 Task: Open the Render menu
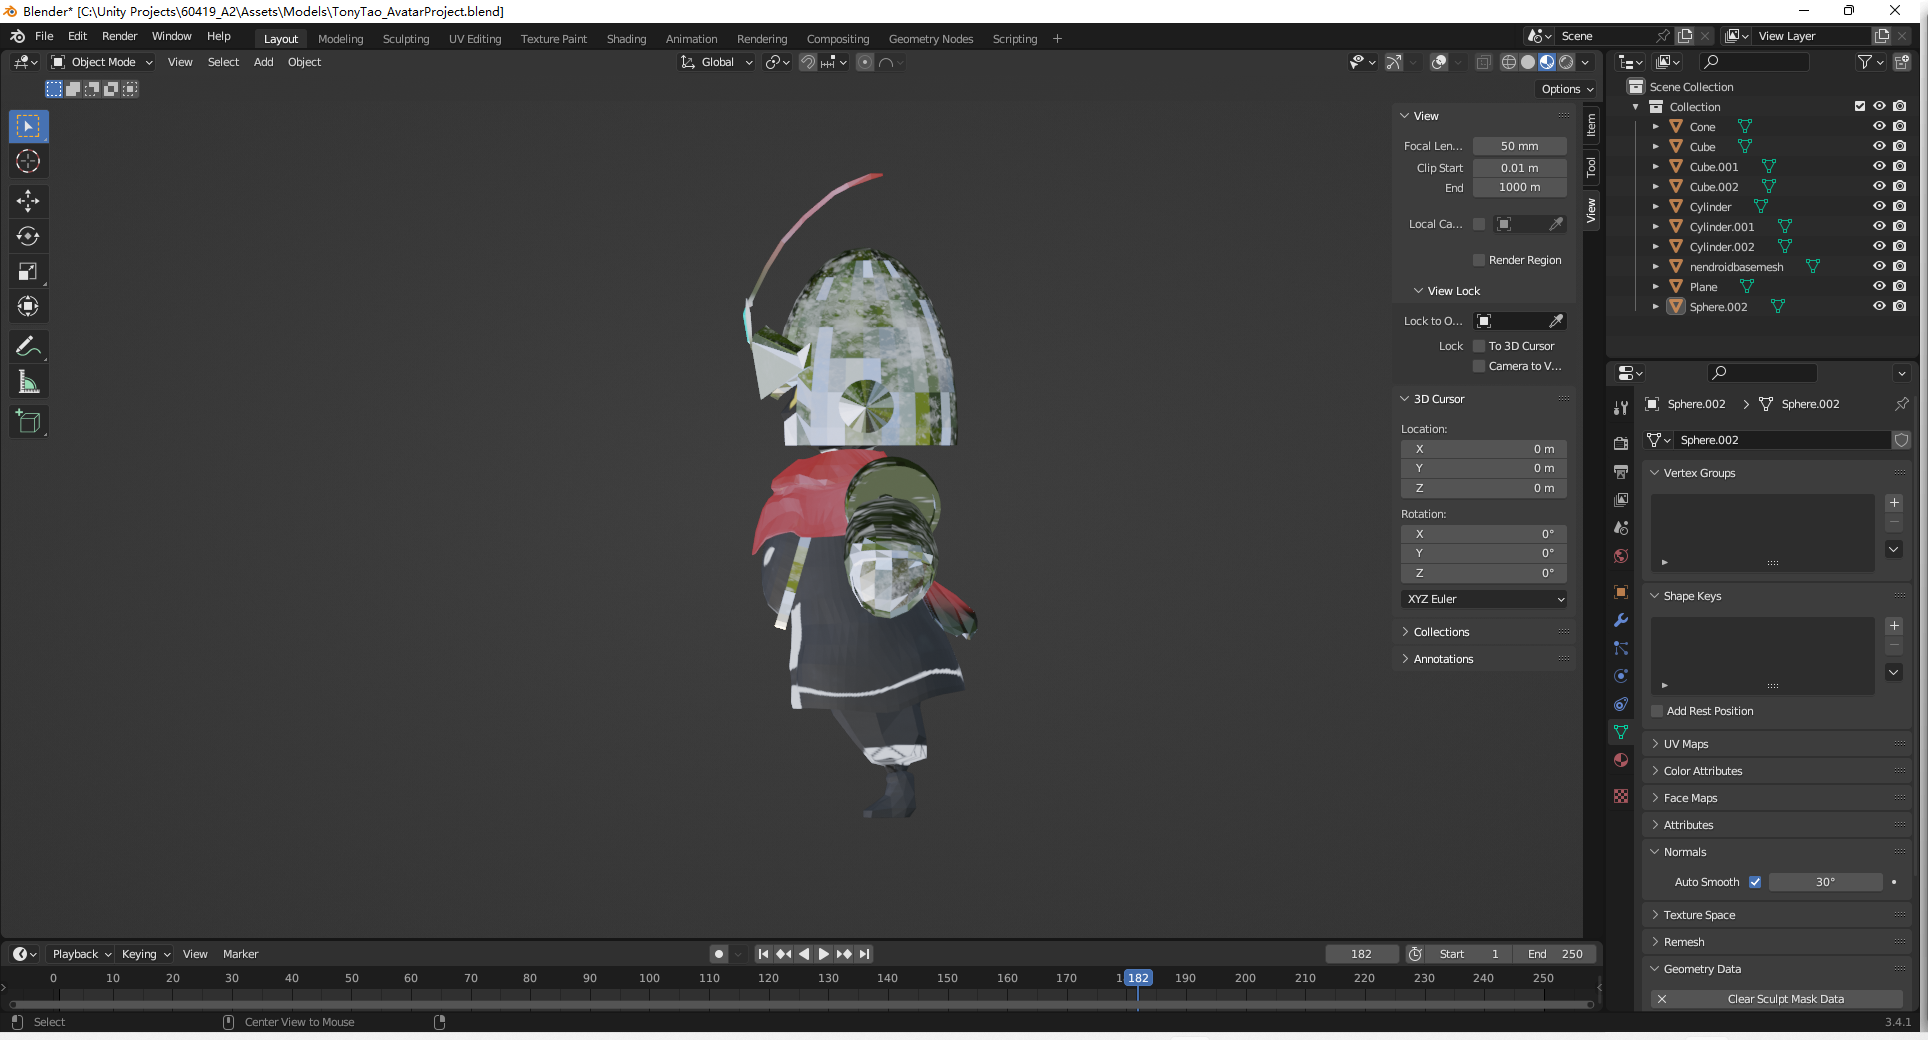tap(119, 36)
